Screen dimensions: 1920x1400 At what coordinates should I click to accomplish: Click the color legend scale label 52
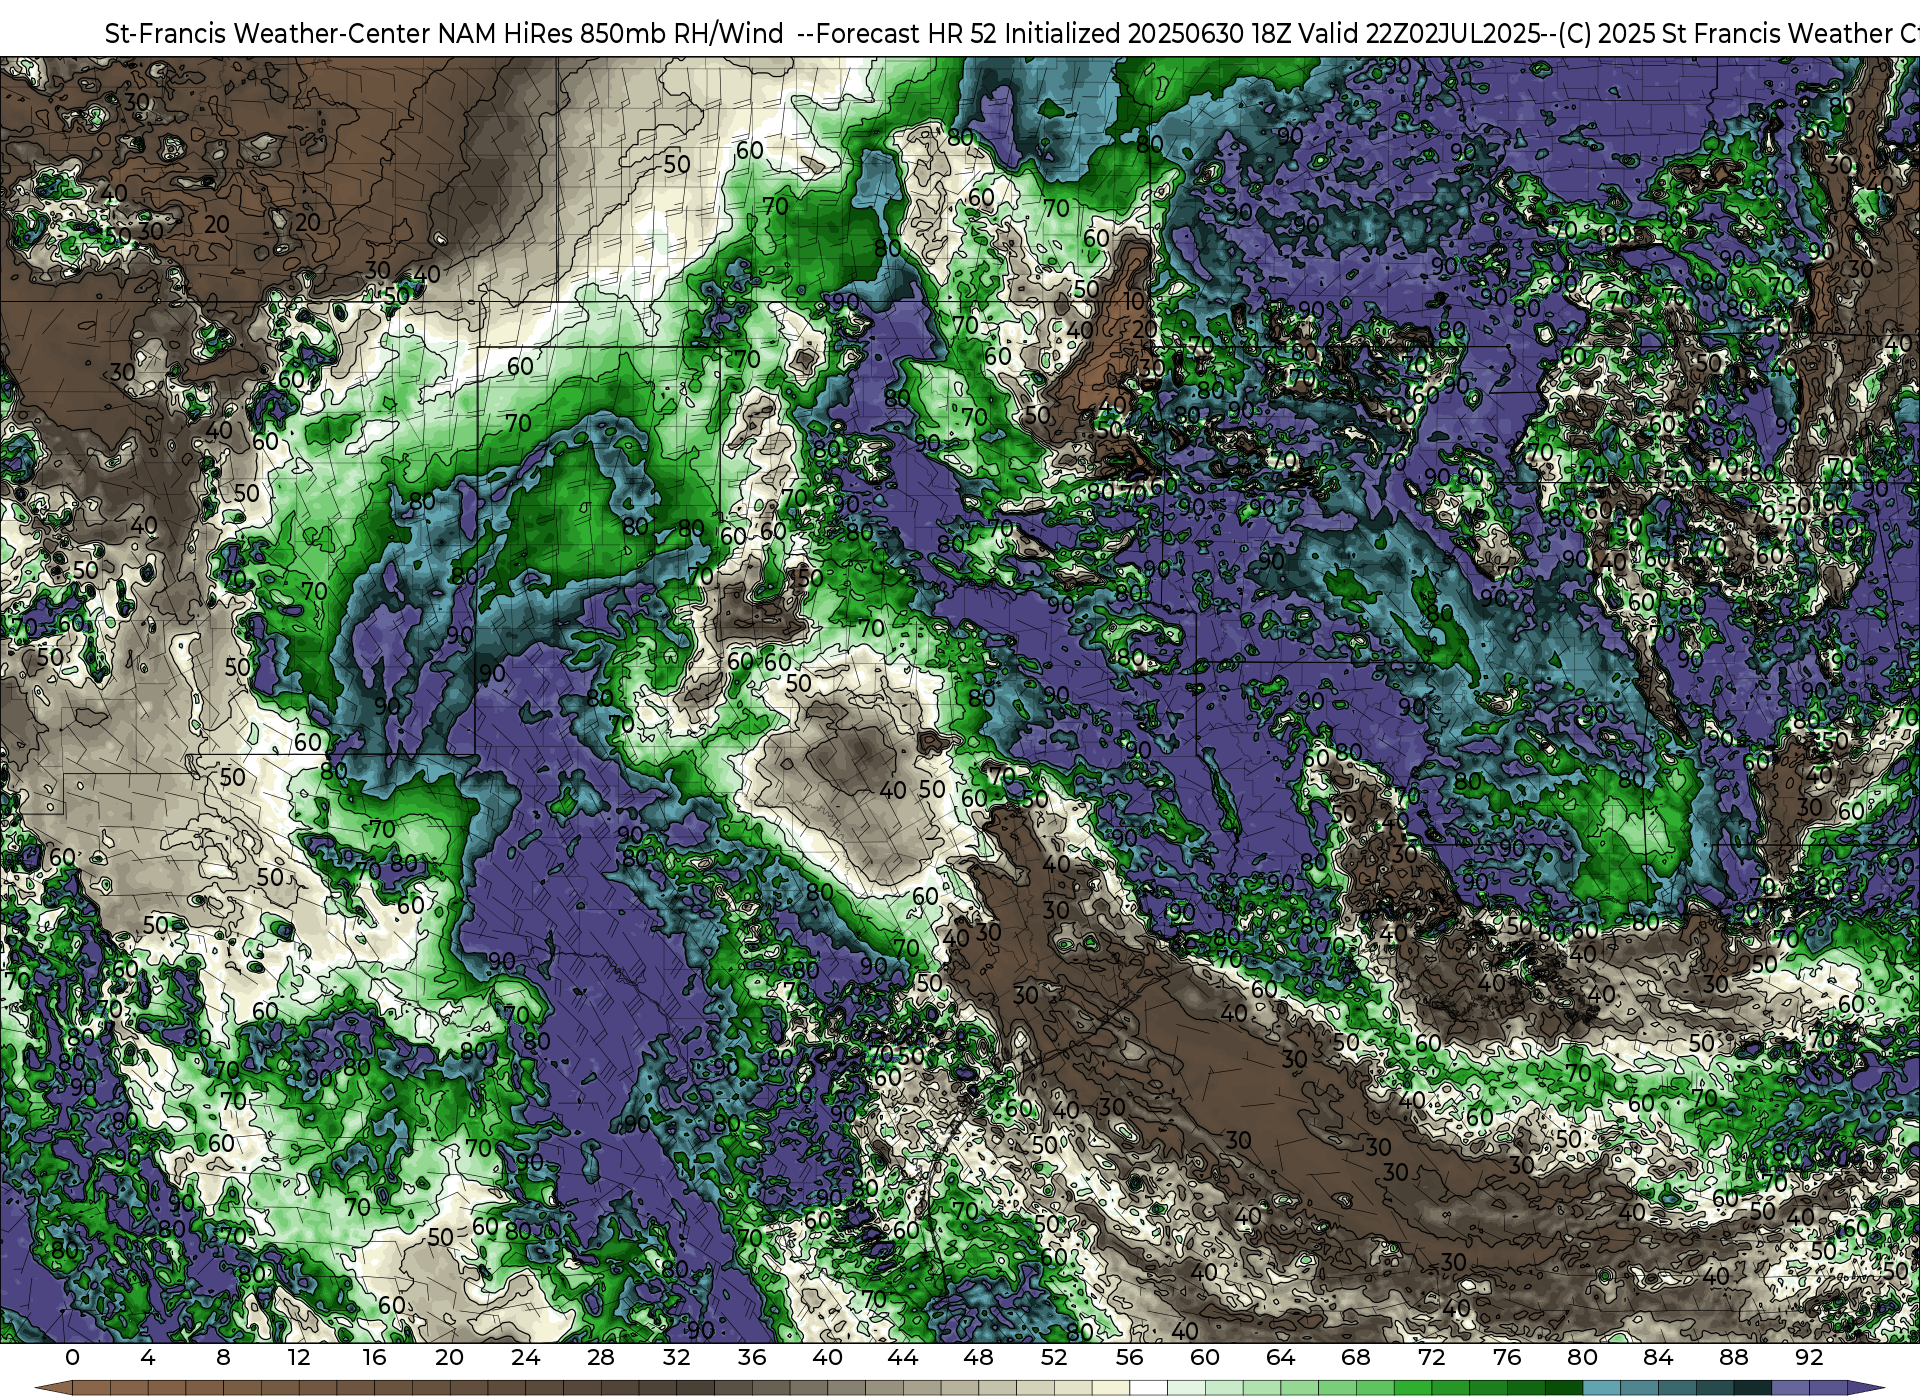[x=1054, y=1357]
